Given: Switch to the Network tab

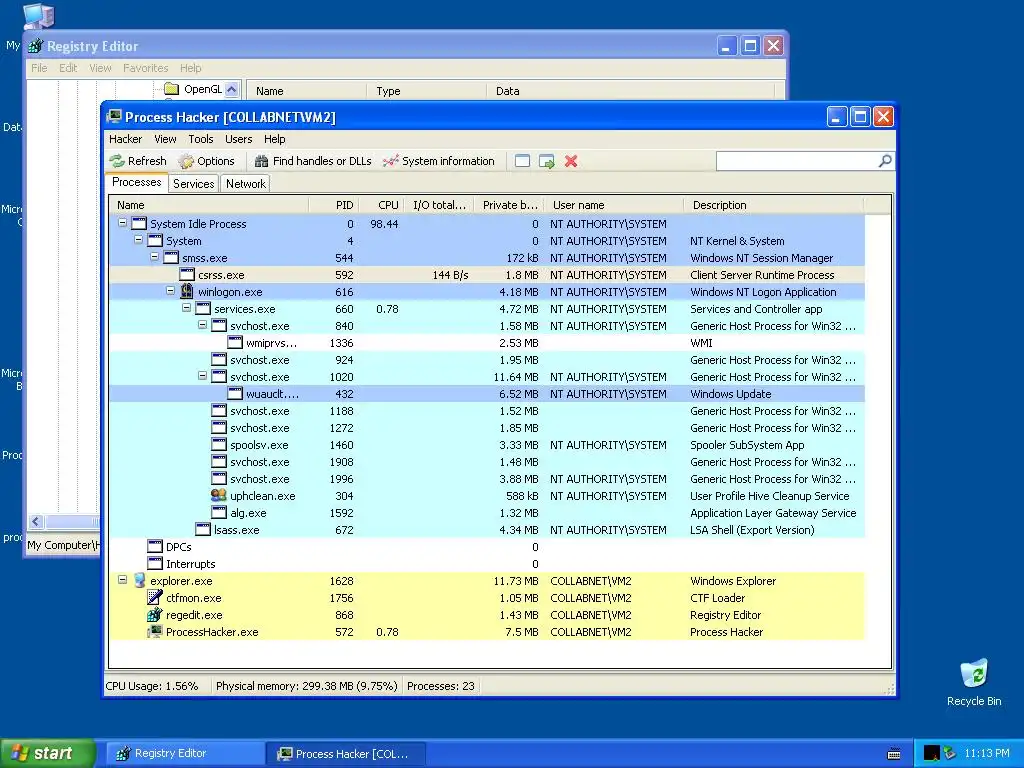Looking at the screenshot, I should (246, 184).
